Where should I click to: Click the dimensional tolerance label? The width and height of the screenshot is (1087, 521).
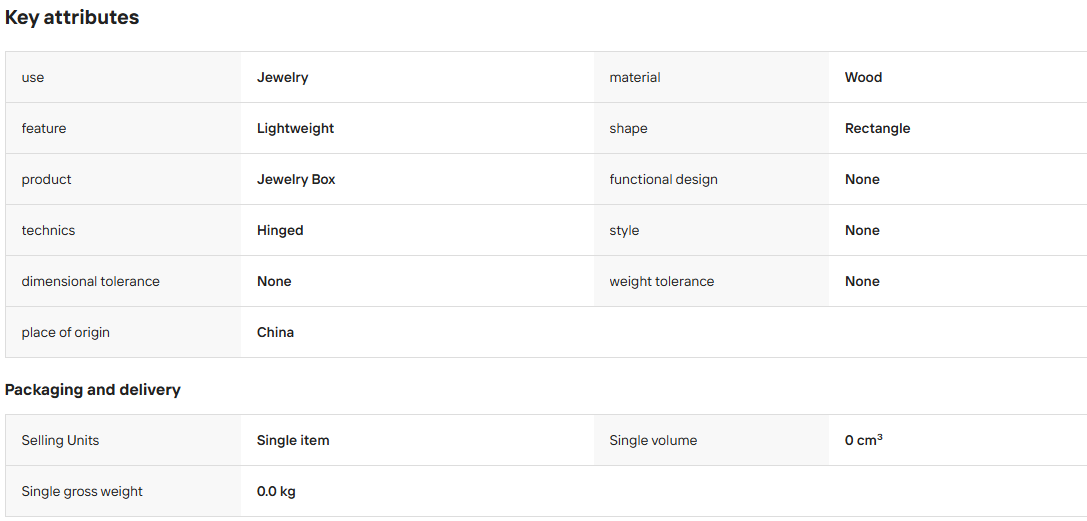tap(91, 281)
